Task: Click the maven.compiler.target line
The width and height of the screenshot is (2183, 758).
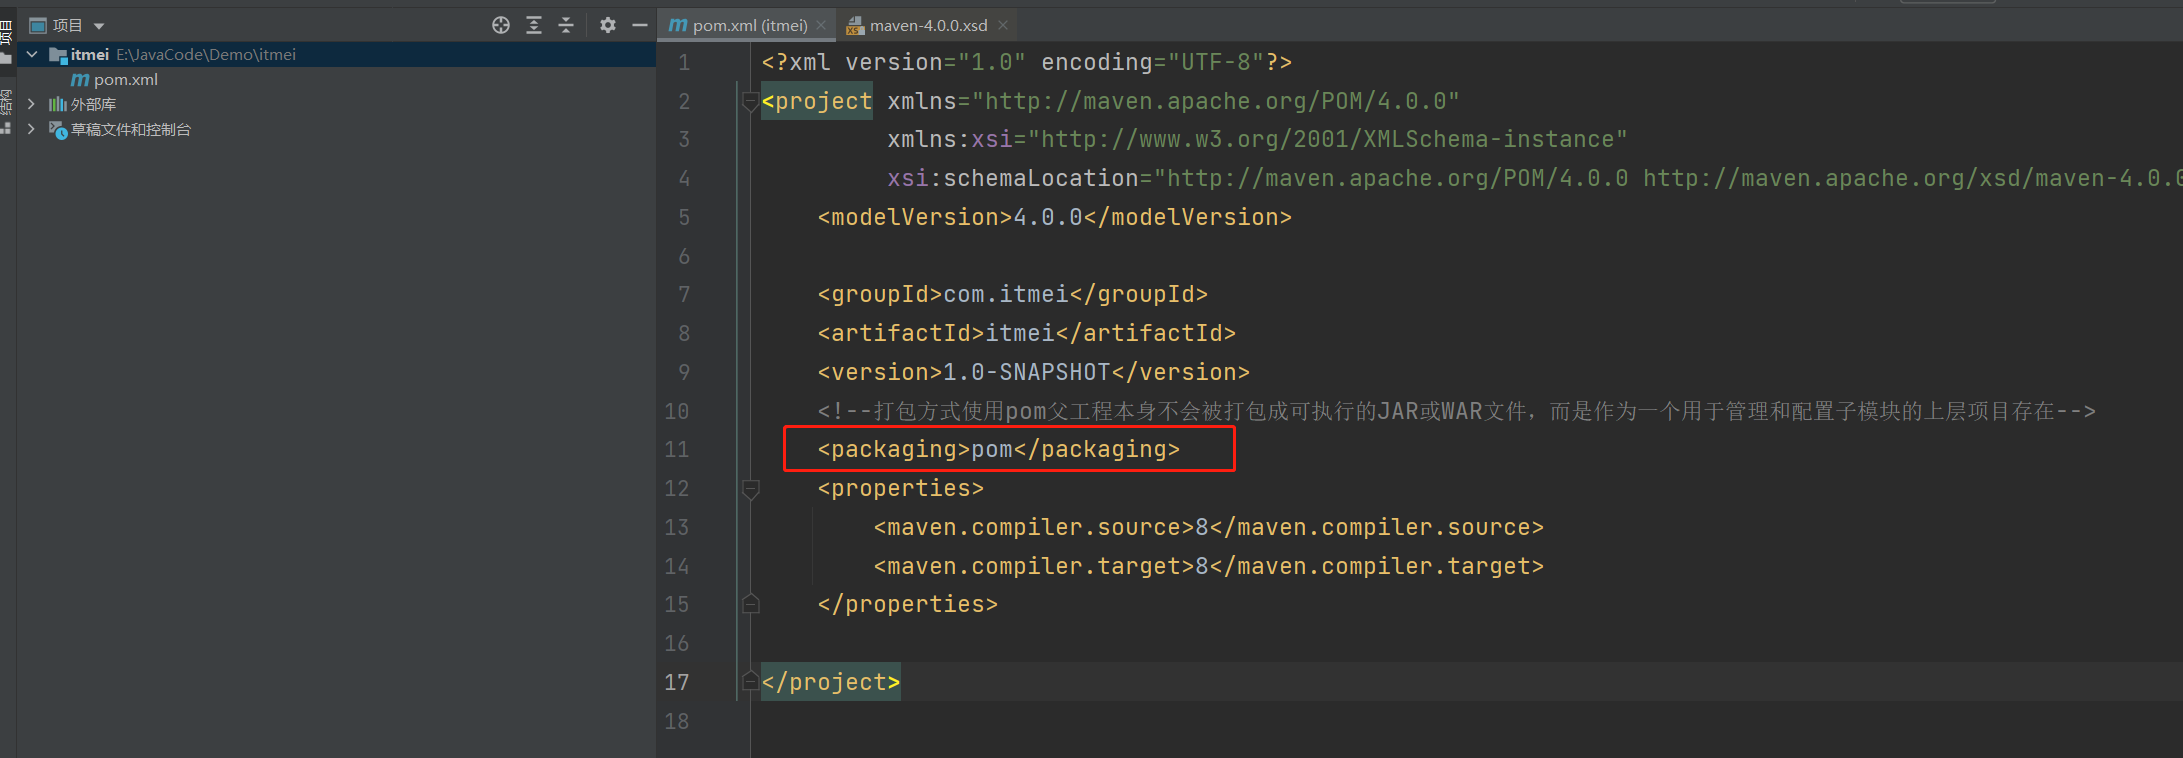Action: click(1209, 566)
